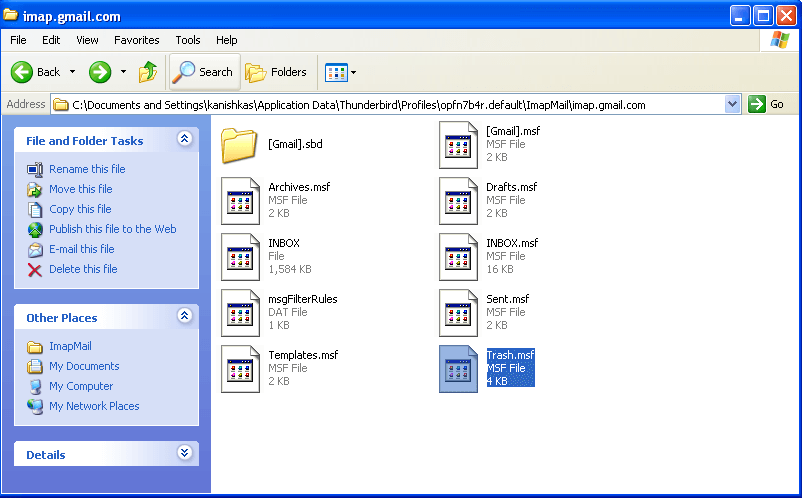Click Rename this file link

pyautogui.click(x=87, y=169)
